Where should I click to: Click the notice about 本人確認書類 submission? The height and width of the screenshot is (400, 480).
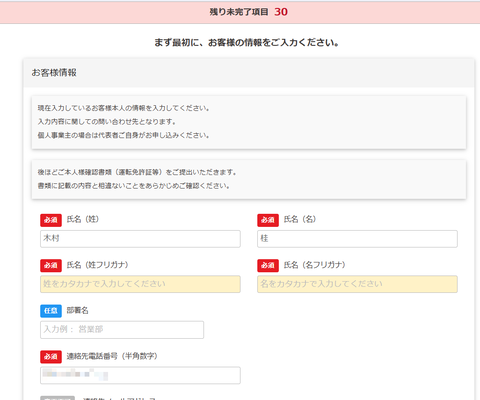point(249,179)
